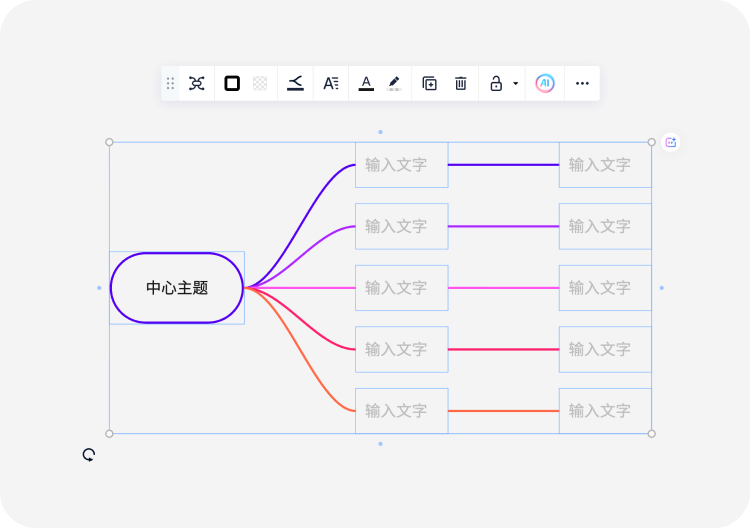Choose the font color underline A icon
The height and width of the screenshot is (528, 750).
pyautogui.click(x=366, y=83)
